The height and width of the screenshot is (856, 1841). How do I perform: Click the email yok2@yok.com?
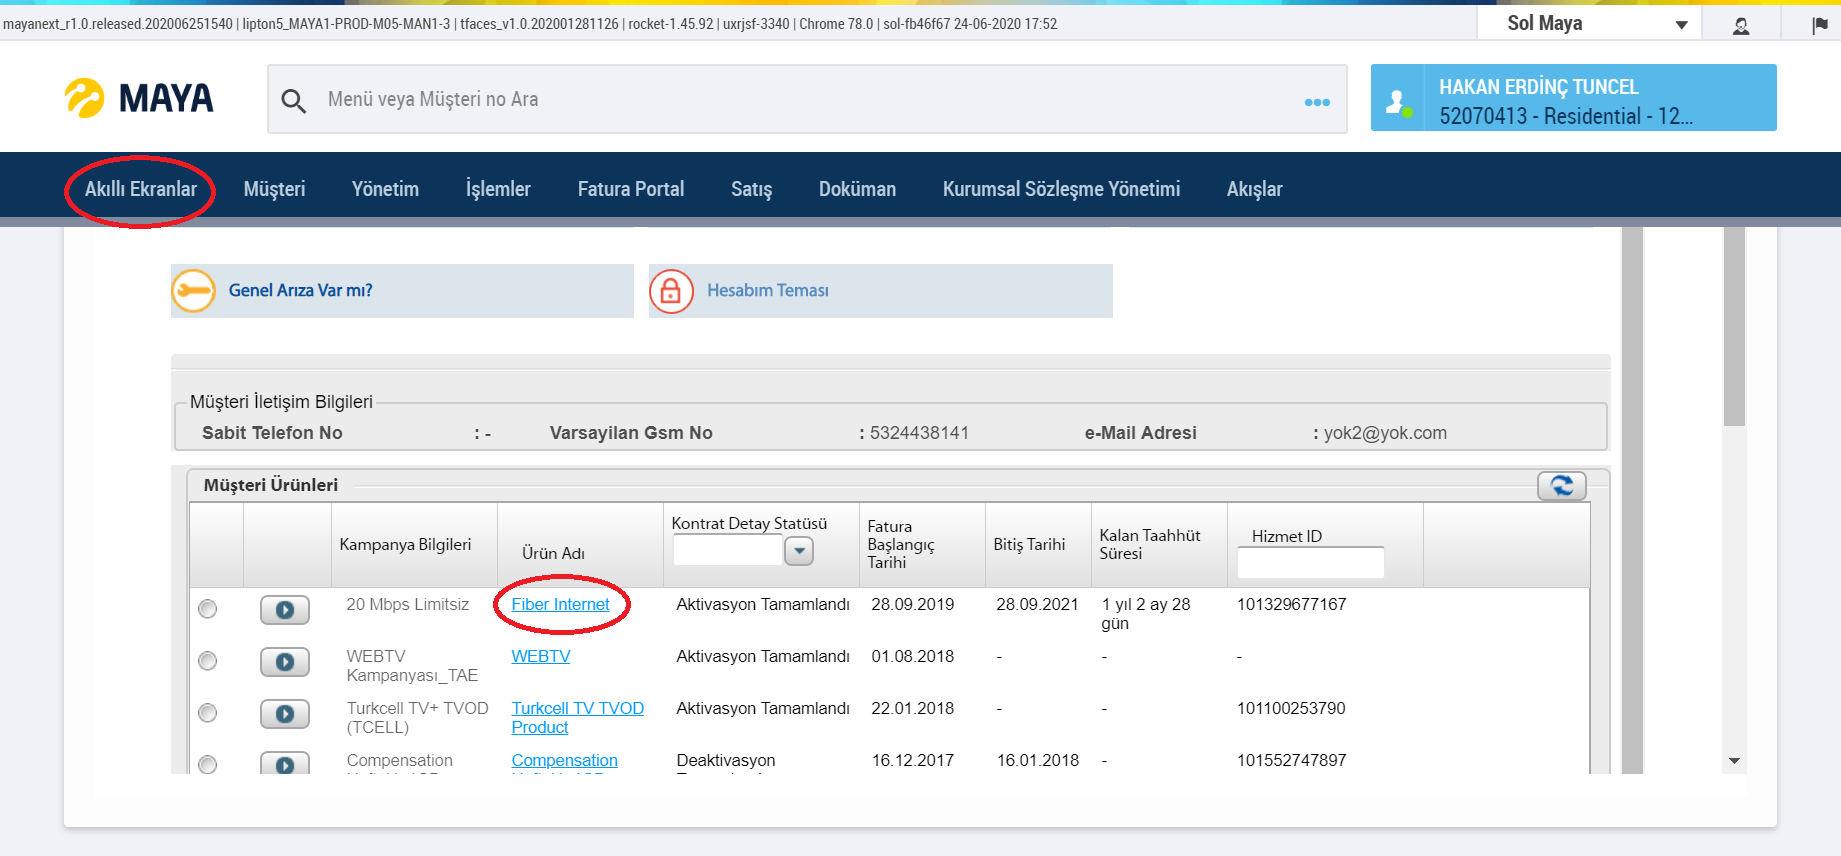pos(1385,433)
